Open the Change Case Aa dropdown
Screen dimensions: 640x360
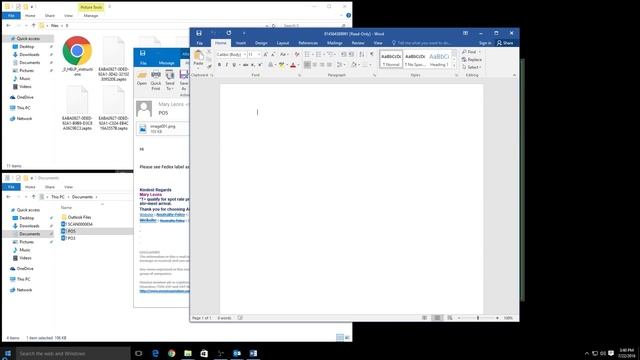coord(284,54)
